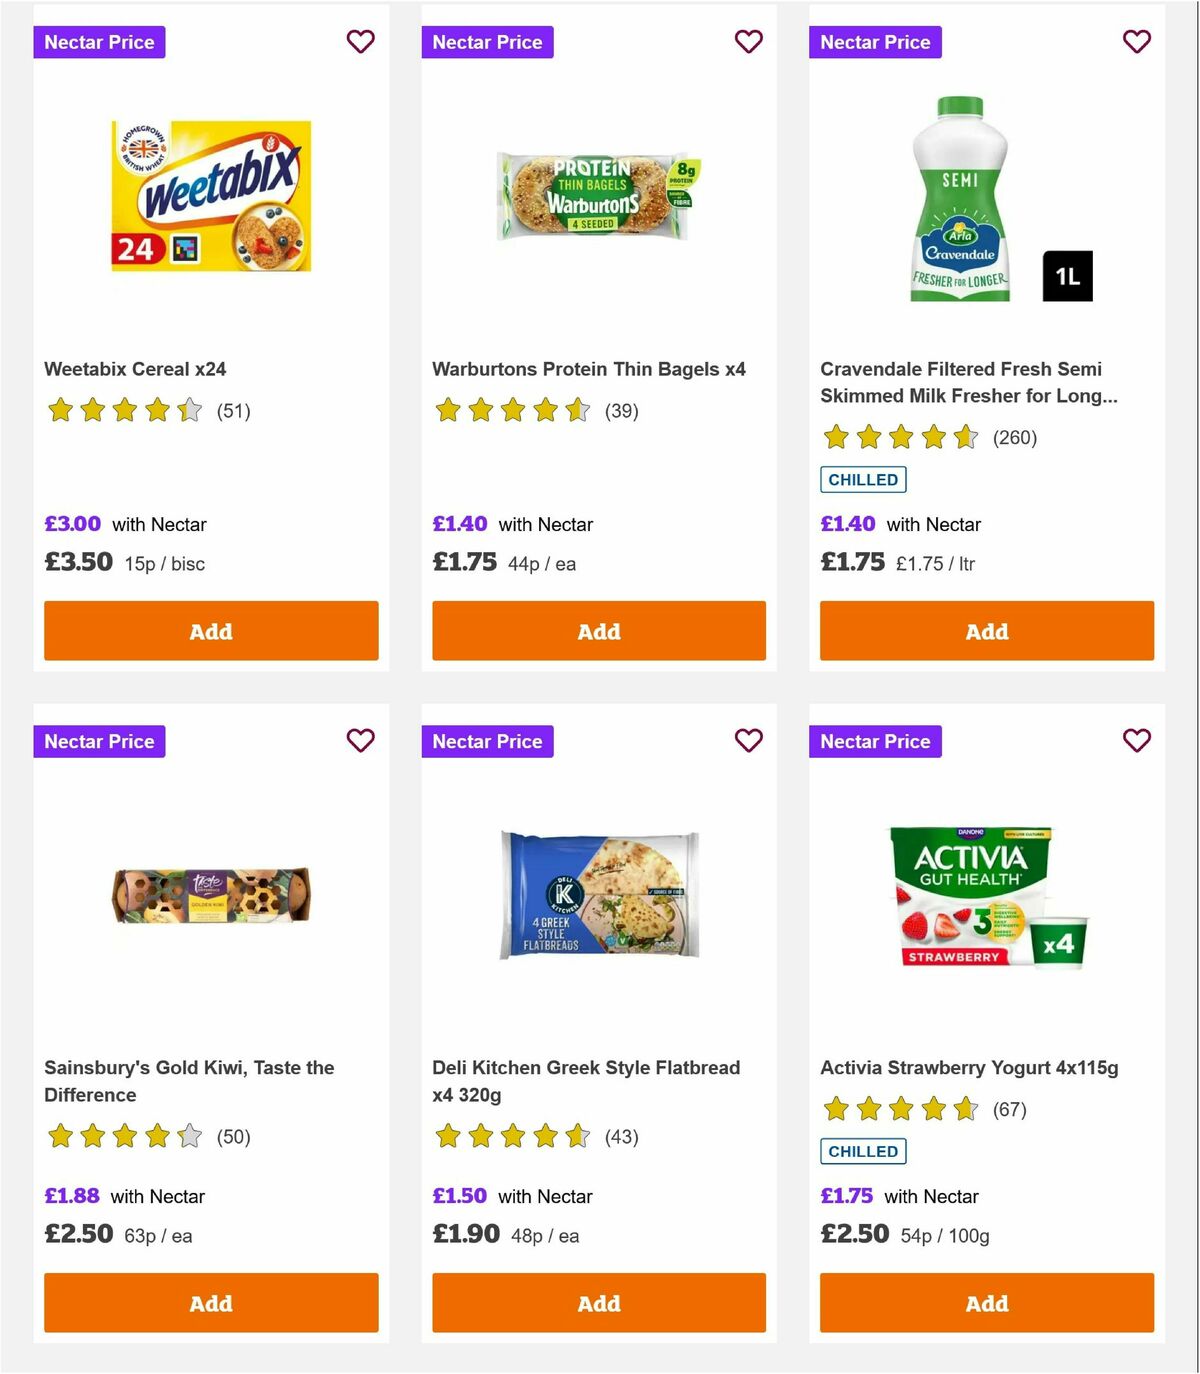Viewport: 1200px width, 1374px height.
Task: Add Cravendale milk to trolley
Action: (986, 631)
